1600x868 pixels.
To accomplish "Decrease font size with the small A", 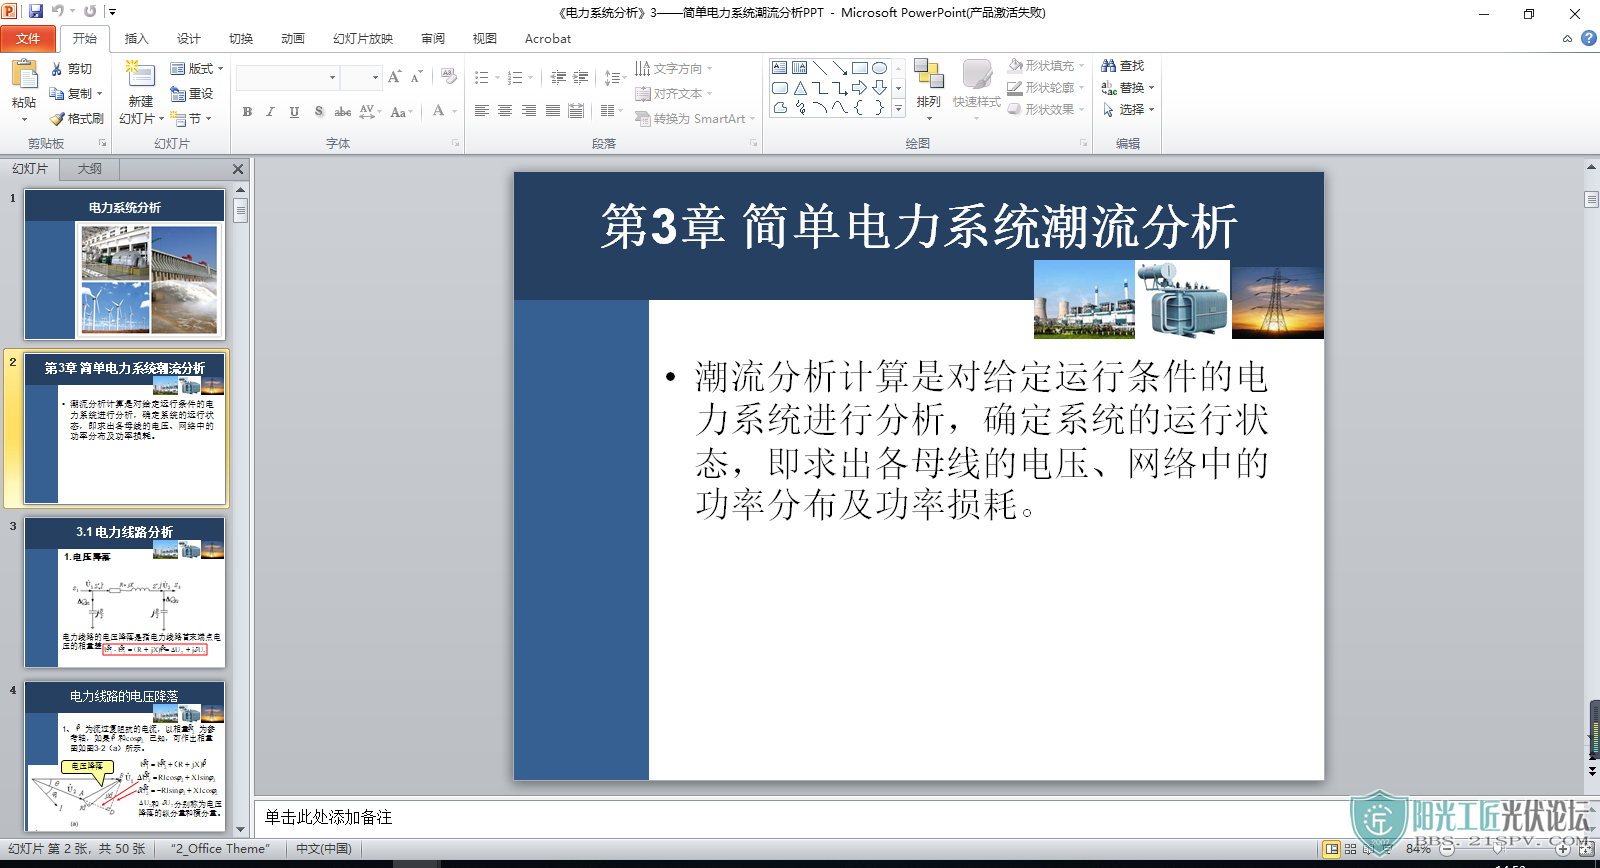I will coord(416,77).
